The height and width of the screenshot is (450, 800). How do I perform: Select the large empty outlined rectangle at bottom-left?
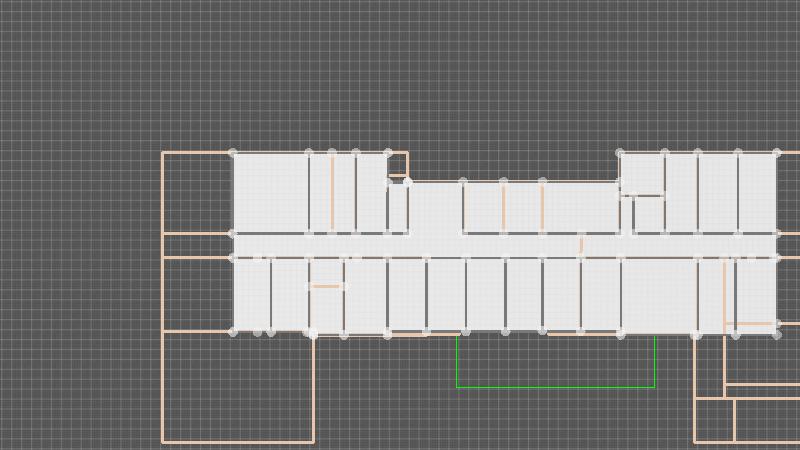coord(238,387)
